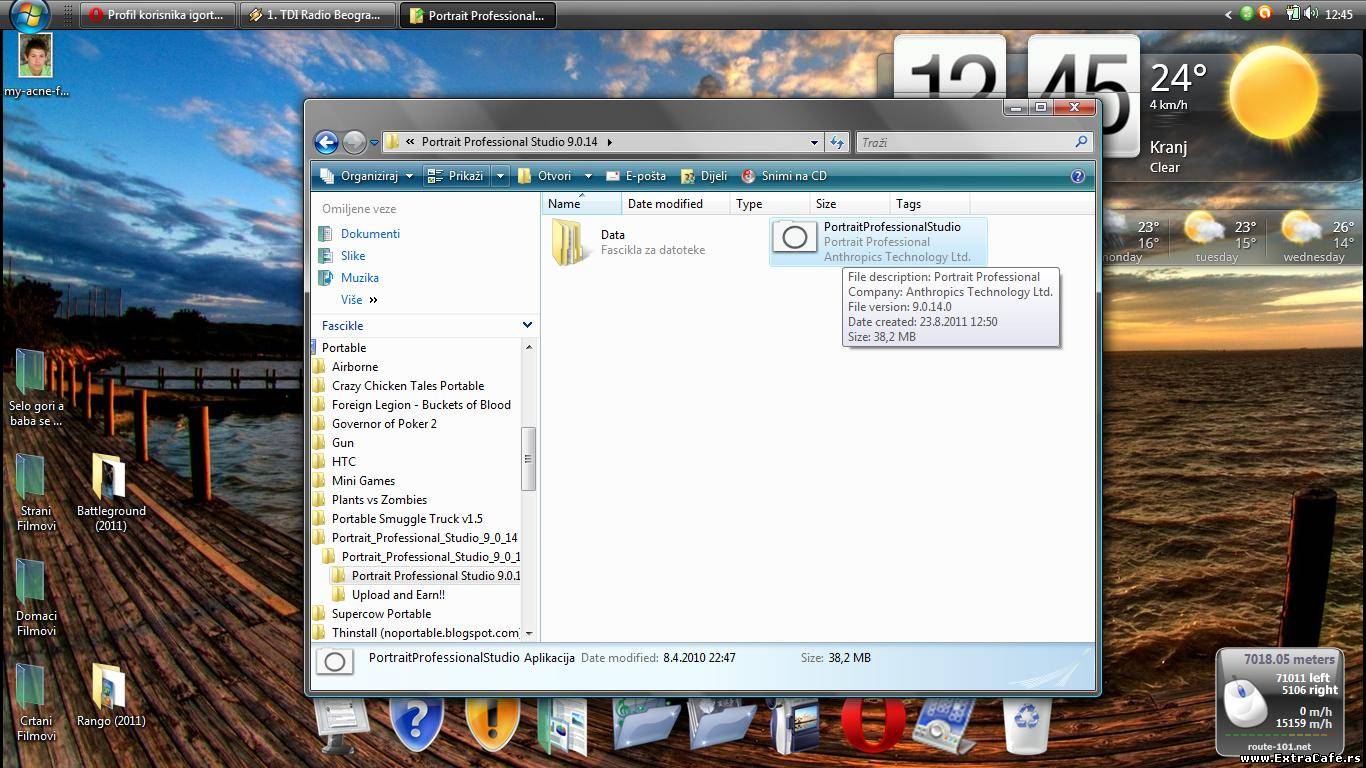The width and height of the screenshot is (1366, 768).
Task: Click Snimi na CD button
Action: [x=784, y=176]
